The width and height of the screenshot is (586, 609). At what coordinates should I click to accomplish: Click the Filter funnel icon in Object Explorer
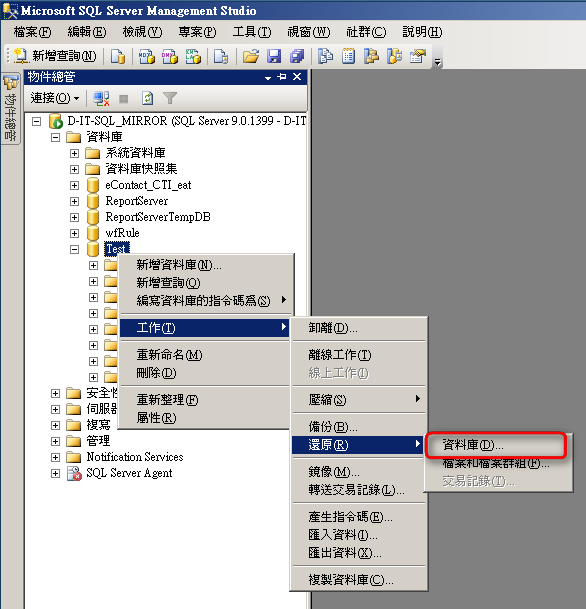(x=170, y=99)
